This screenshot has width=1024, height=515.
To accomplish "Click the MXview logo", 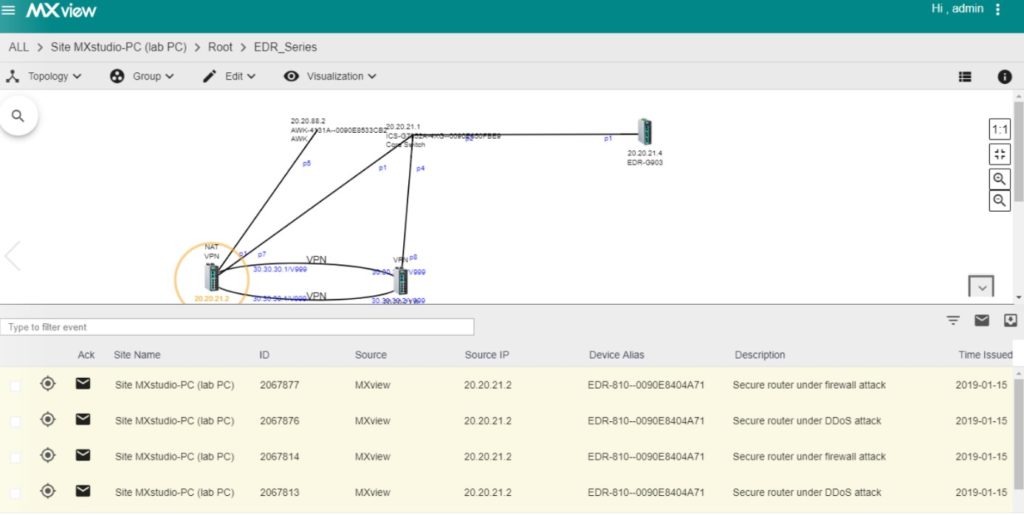I will (61, 10).
